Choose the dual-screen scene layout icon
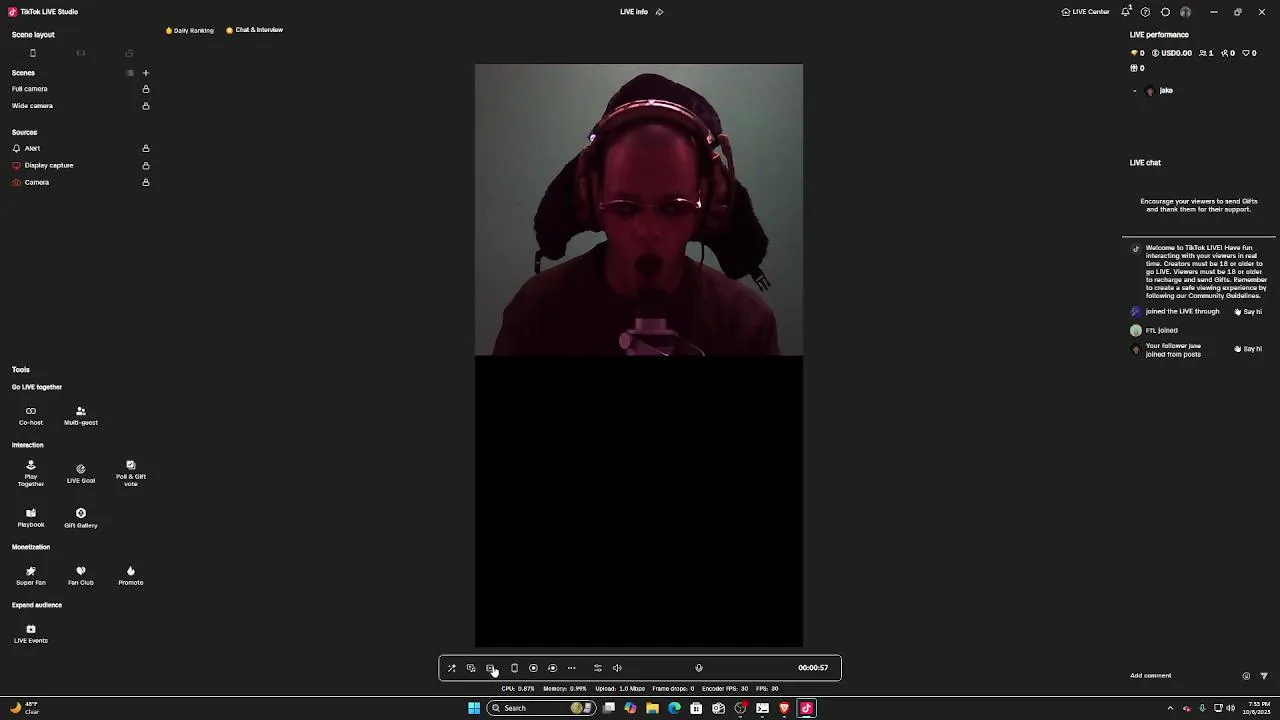Image resolution: width=1280 pixels, height=720 pixels. tap(129, 53)
